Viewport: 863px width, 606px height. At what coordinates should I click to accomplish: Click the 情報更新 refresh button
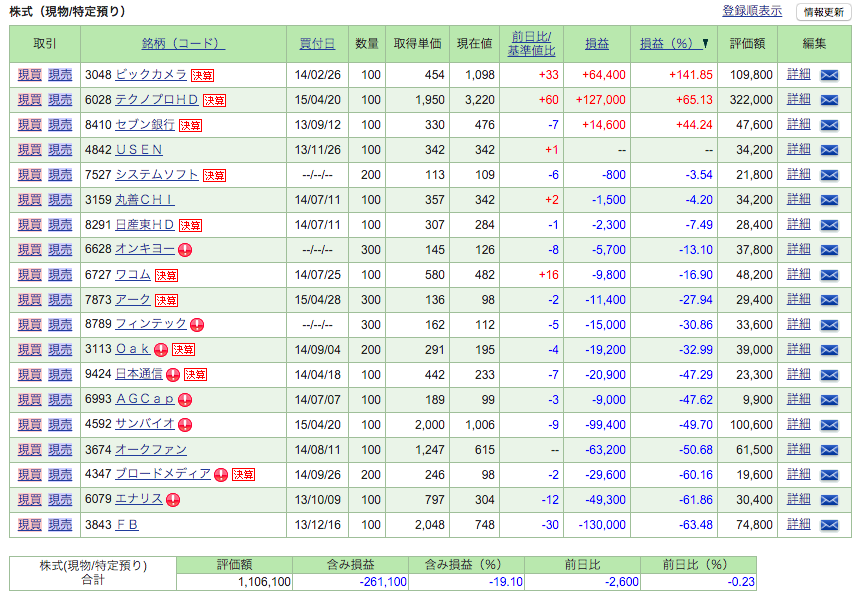(823, 12)
